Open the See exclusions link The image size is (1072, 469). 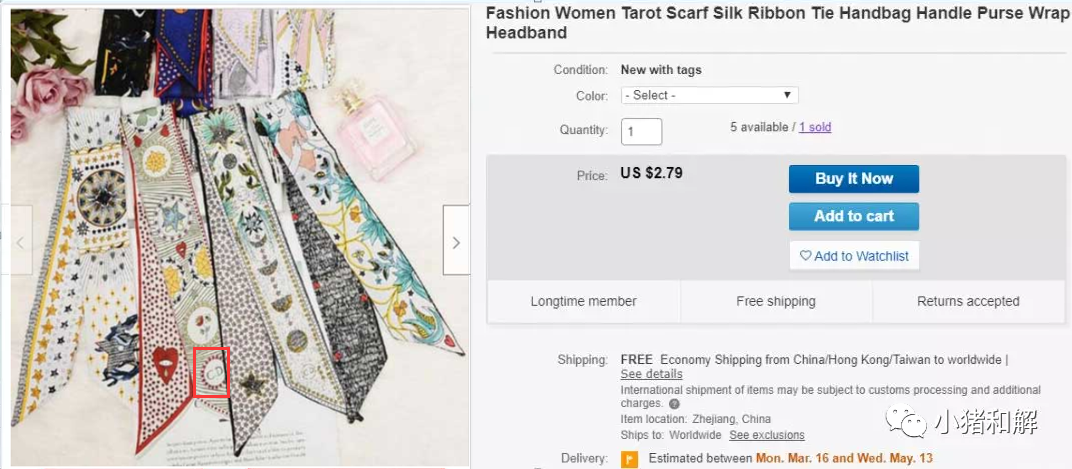(x=766, y=436)
